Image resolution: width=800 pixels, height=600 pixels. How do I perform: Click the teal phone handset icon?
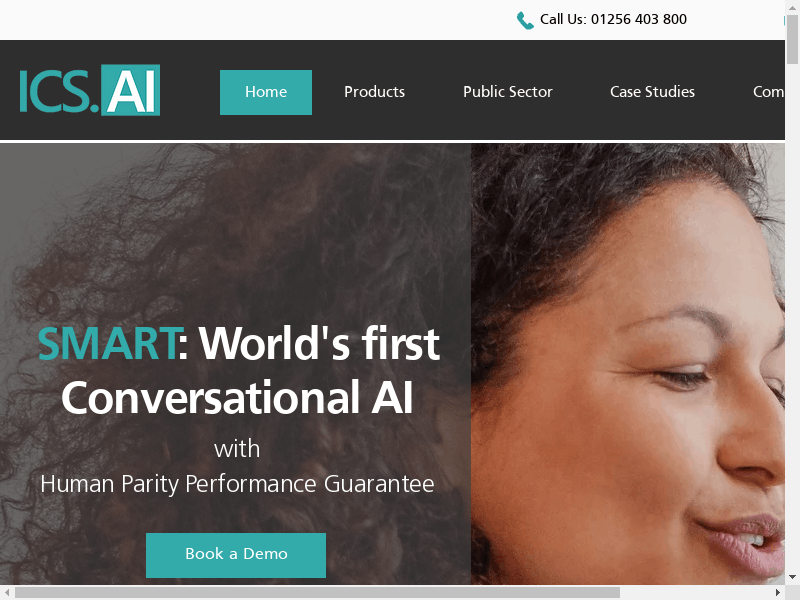[x=525, y=20]
